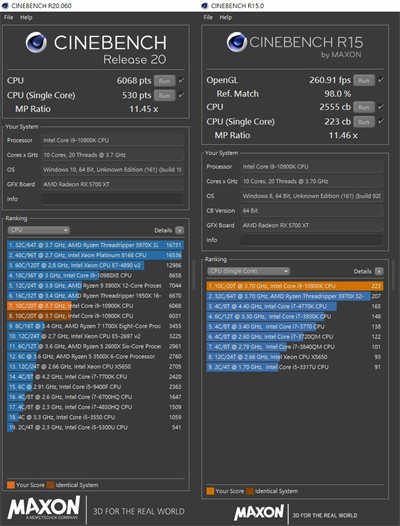This screenshot has width=400, height=526.
Task: Select rank 17 Core i7 4C/8T 2.3 GHz row
Action: 95,407
